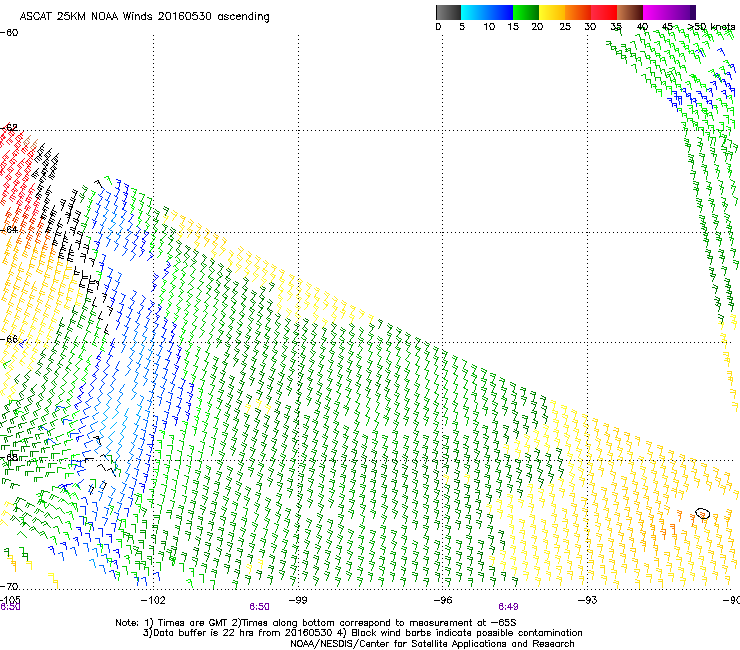Choose the yellow 20–25 knots legend segment
The image size is (740, 650).
point(552,12)
